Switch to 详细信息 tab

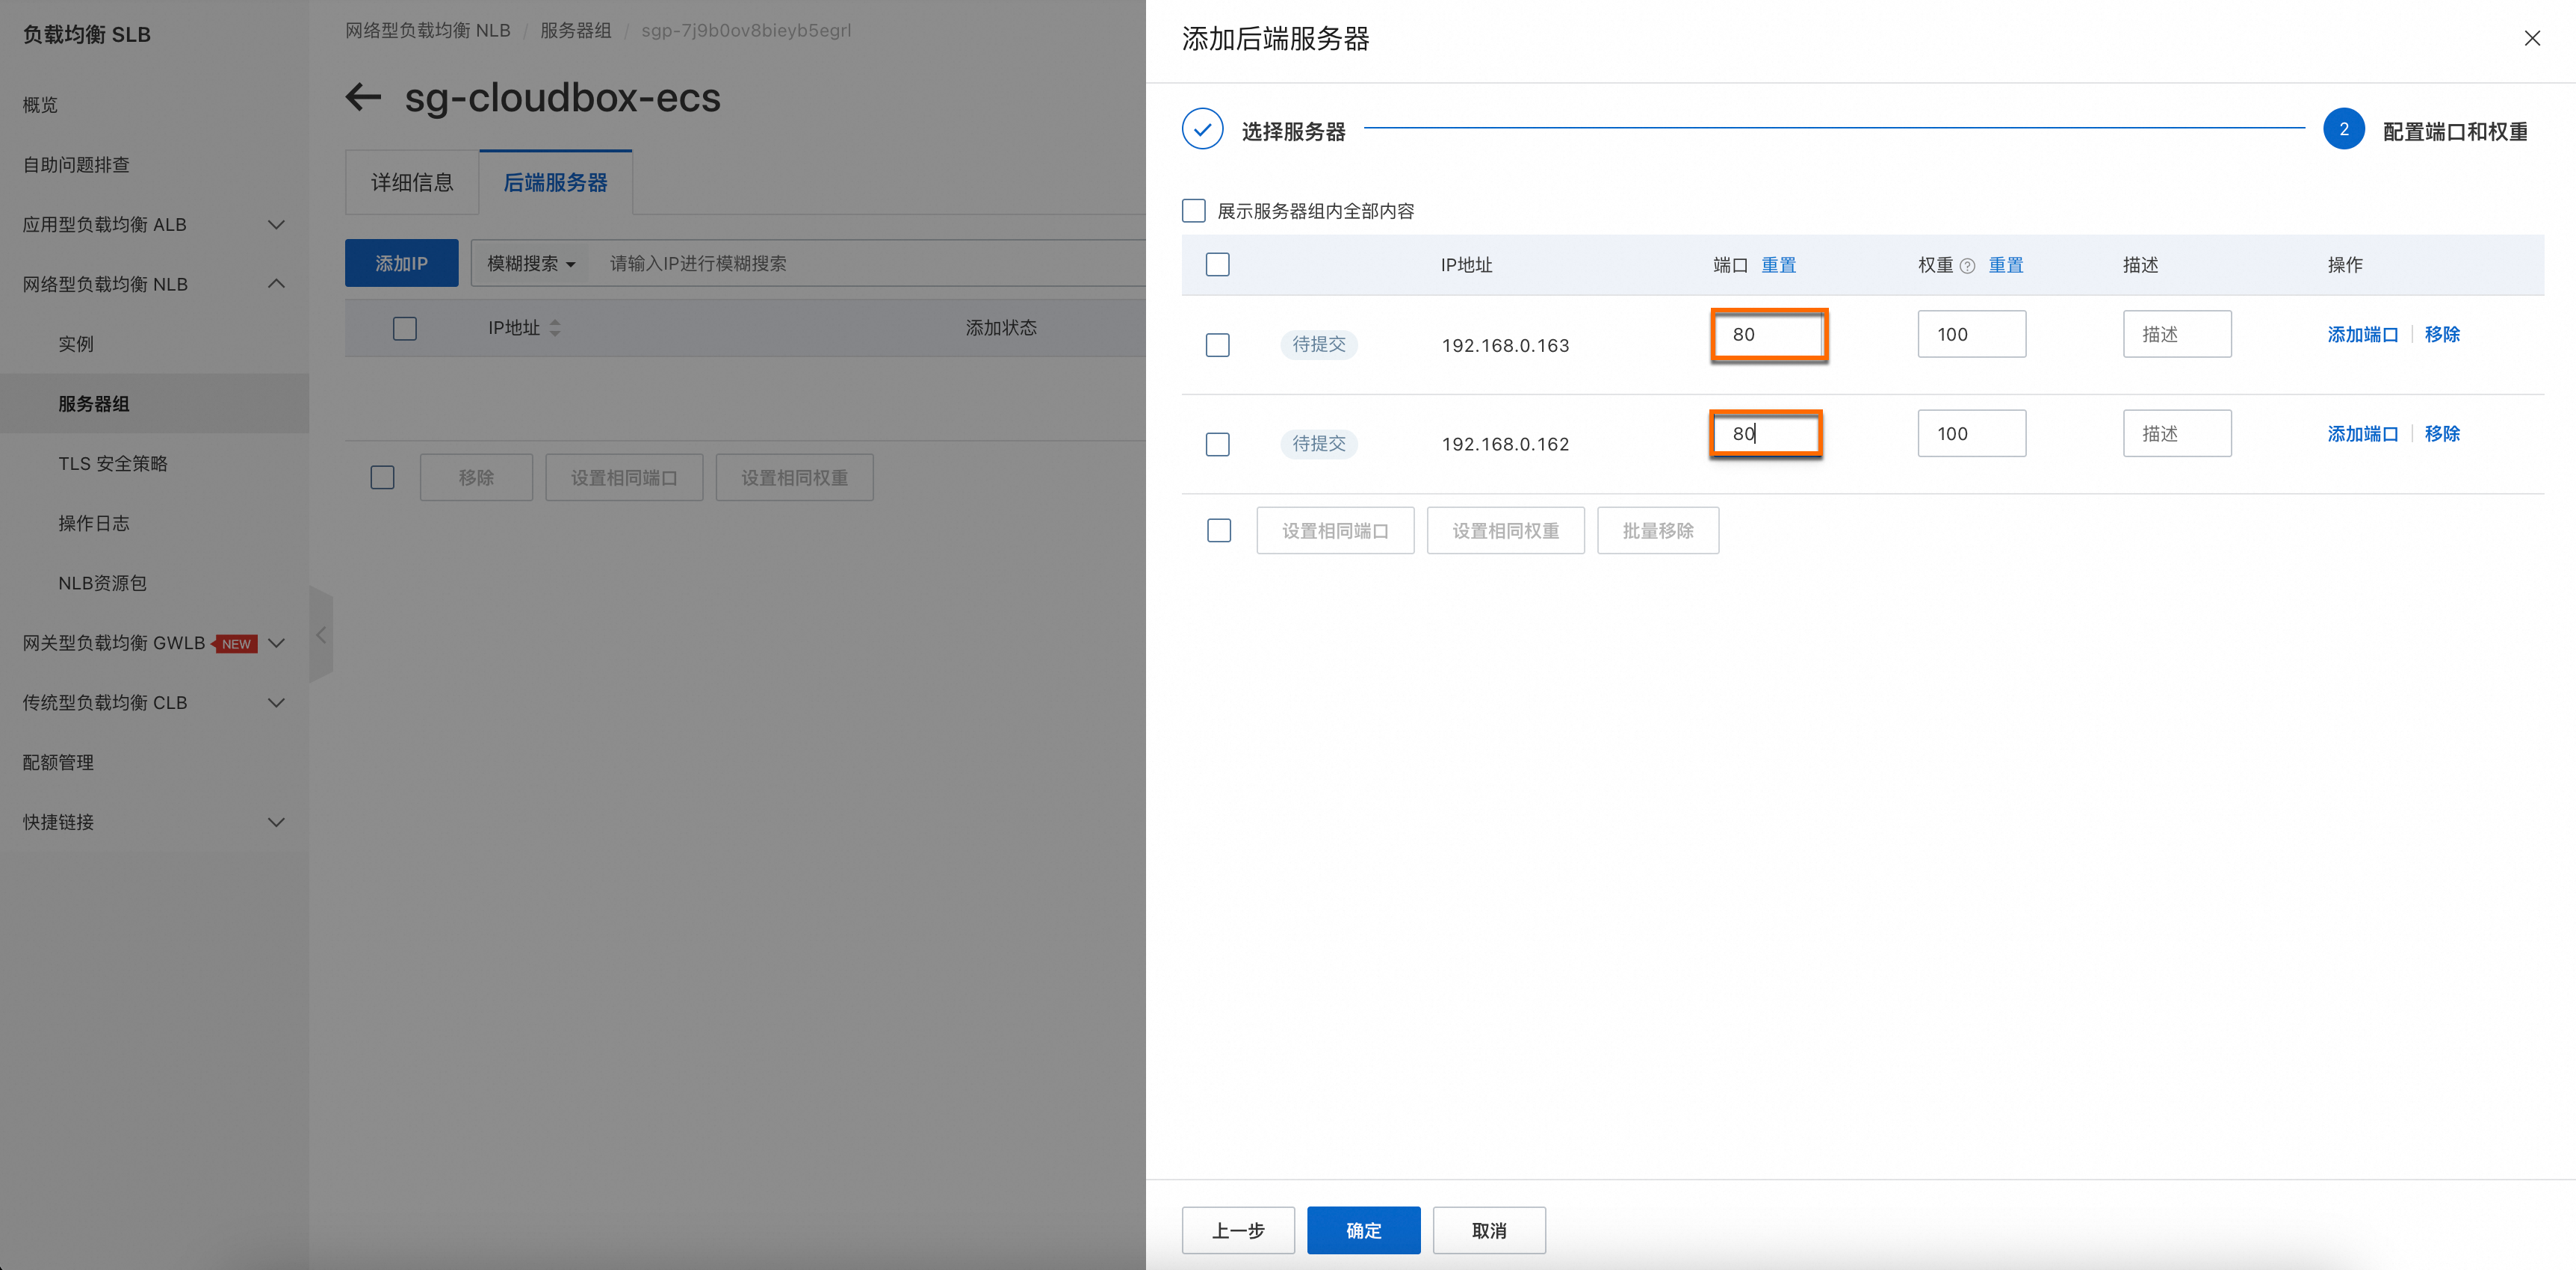412,182
